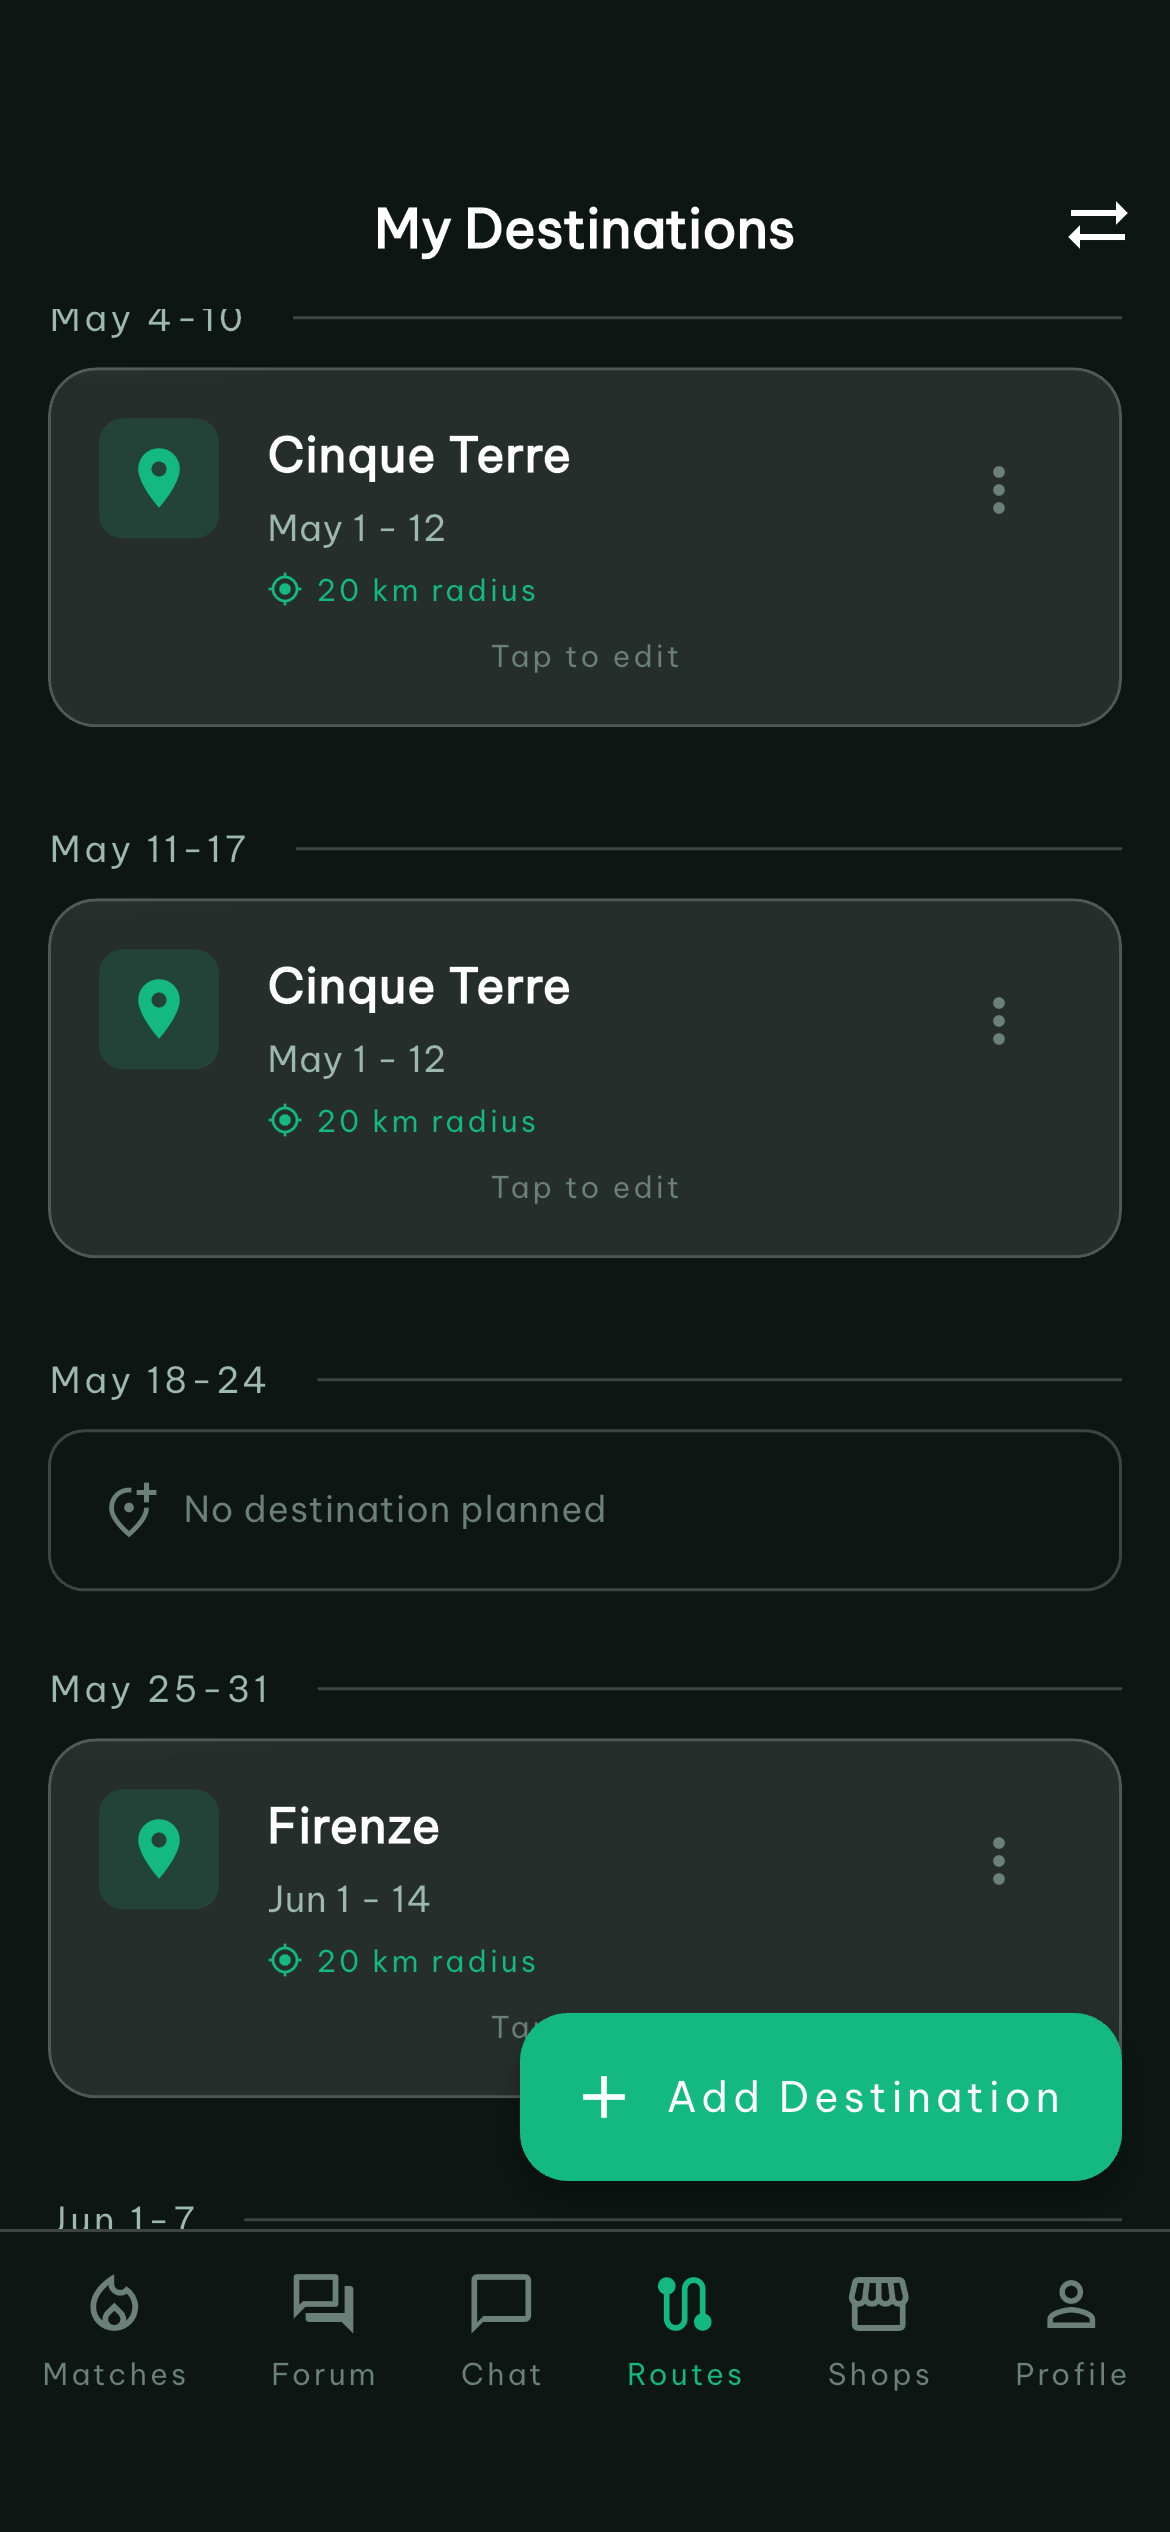Click Tap to edit on May 11-17 card

tap(585, 1188)
